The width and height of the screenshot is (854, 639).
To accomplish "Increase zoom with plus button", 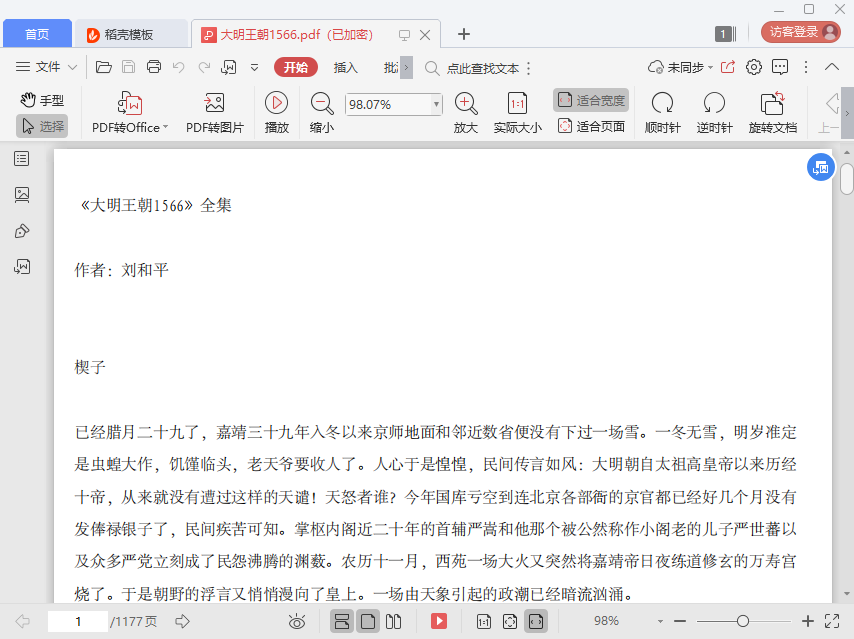I will tap(808, 621).
